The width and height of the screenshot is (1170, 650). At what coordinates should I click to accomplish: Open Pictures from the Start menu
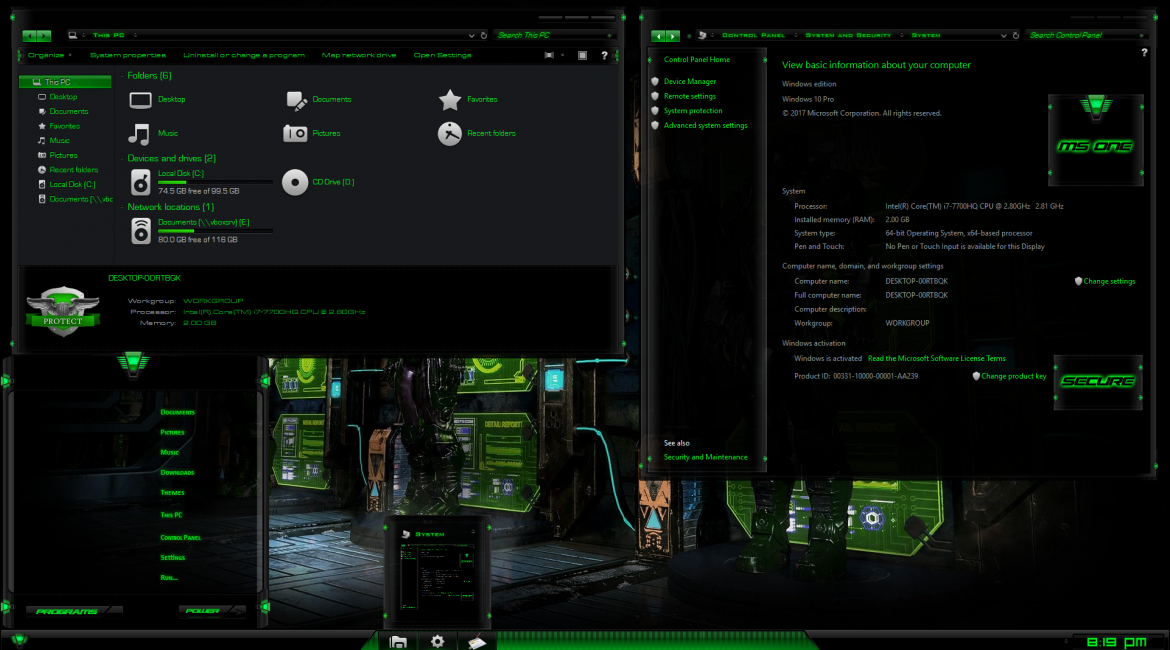tap(172, 432)
